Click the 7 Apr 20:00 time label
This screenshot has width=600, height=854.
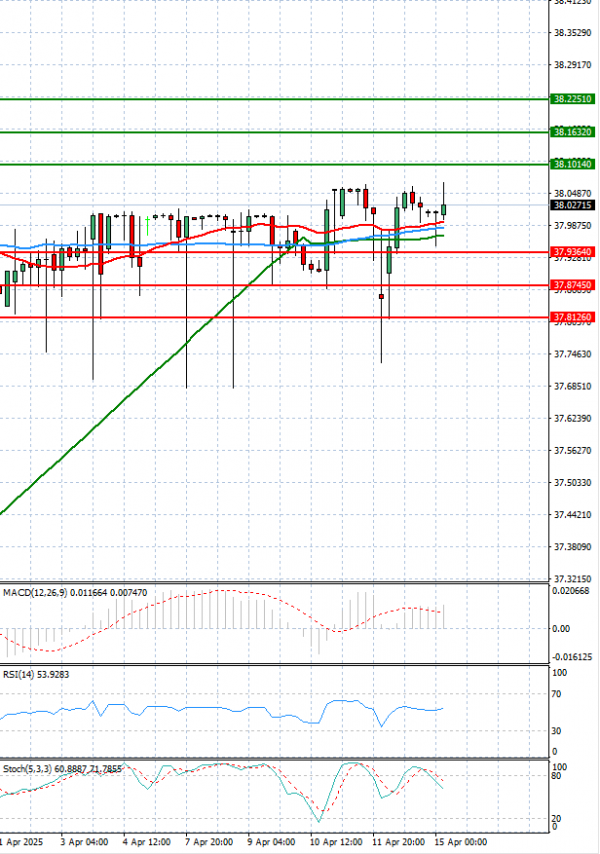209,842
